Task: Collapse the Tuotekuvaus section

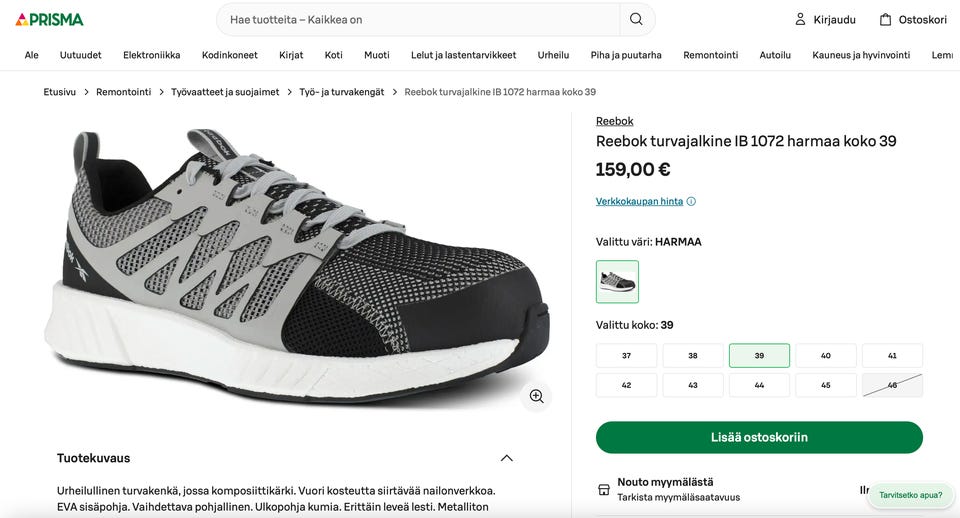Action: [506, 458]
